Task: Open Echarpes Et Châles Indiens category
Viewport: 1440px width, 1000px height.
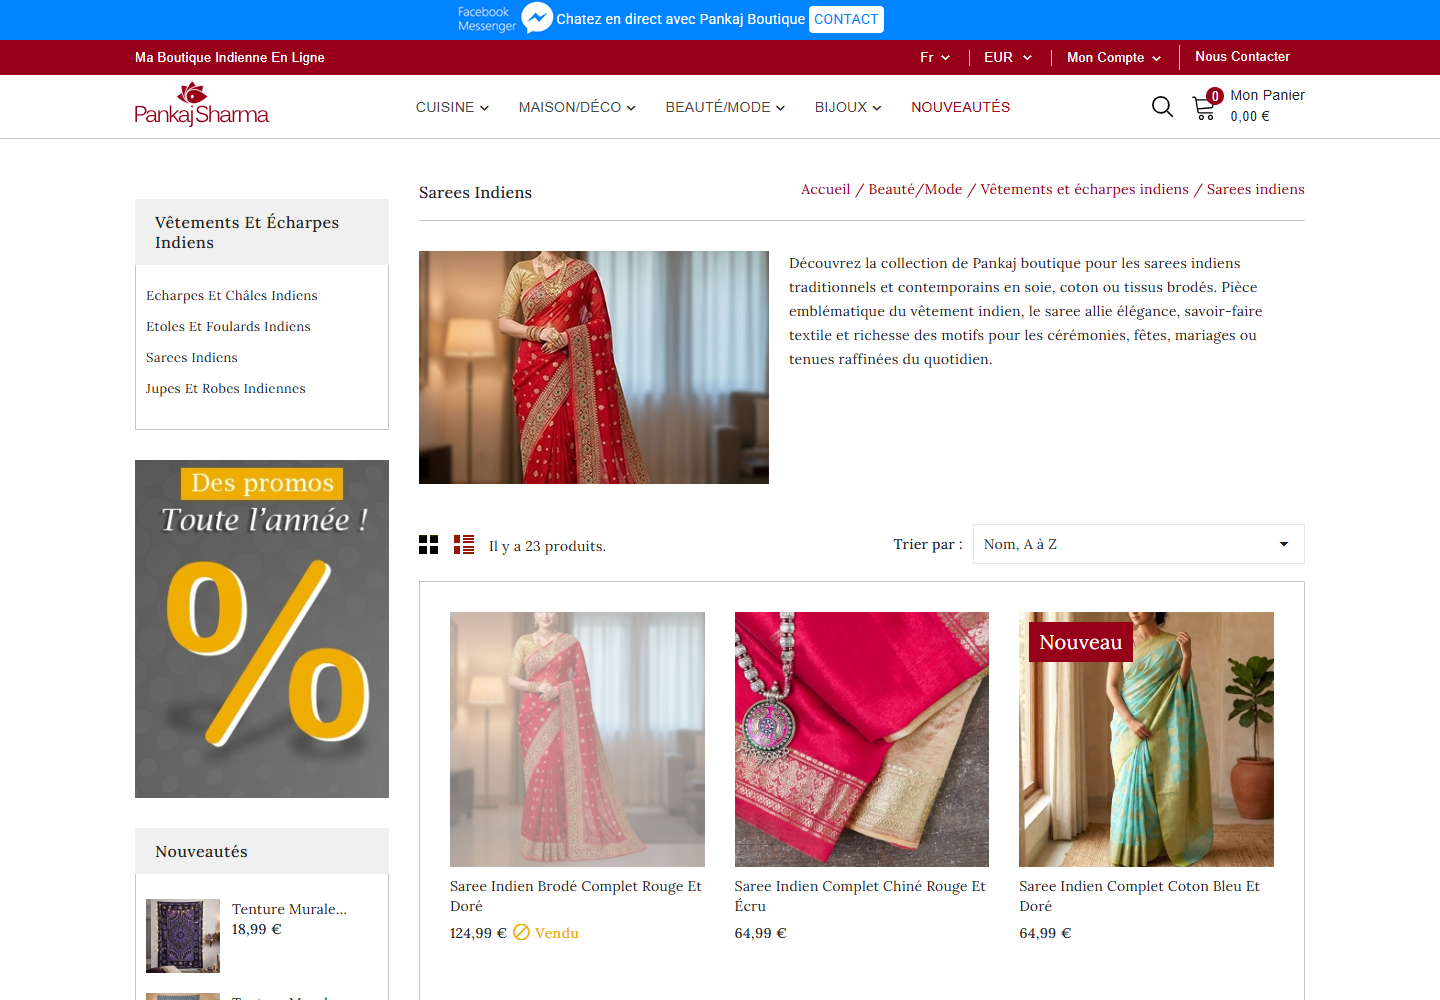Action: tap(232, 295)
